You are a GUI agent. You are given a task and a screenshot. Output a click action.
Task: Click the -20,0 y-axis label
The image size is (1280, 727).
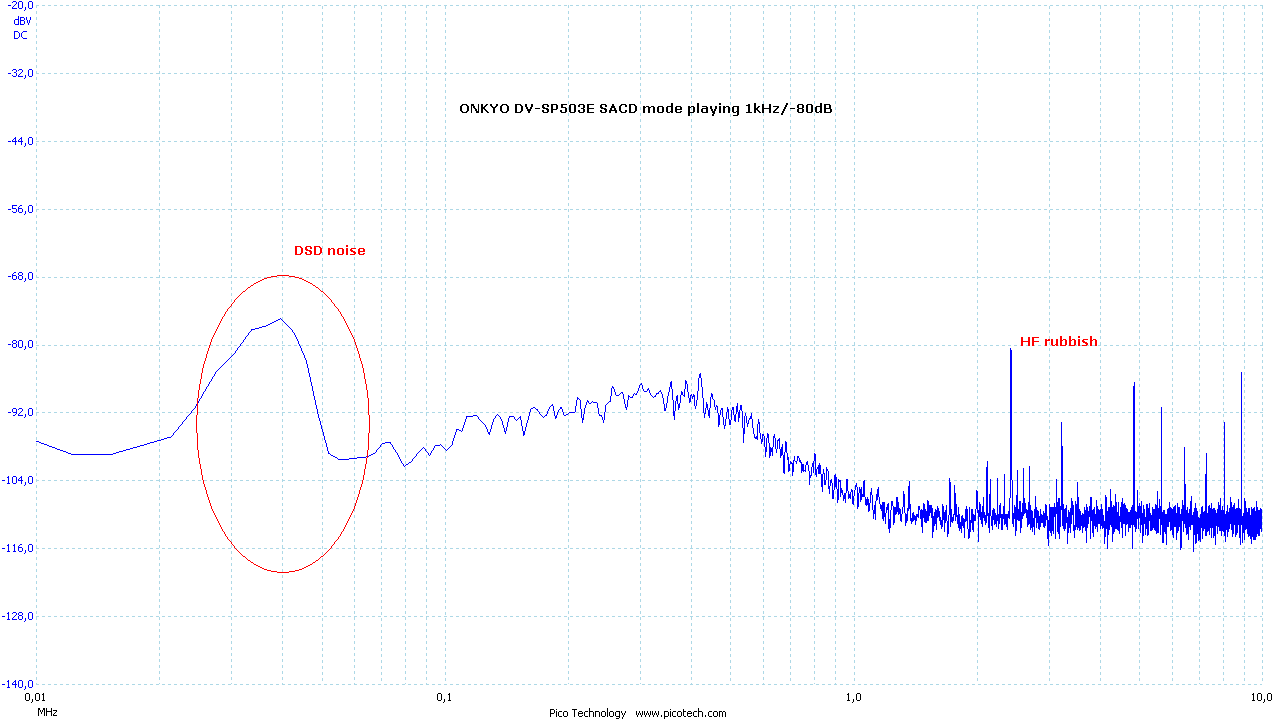[x=20, y=6]
